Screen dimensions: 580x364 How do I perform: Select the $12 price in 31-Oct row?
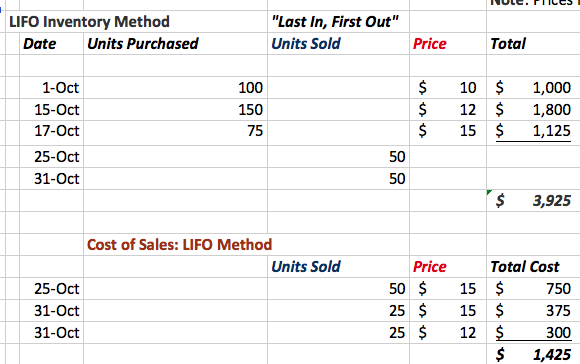tap(448, 333)
